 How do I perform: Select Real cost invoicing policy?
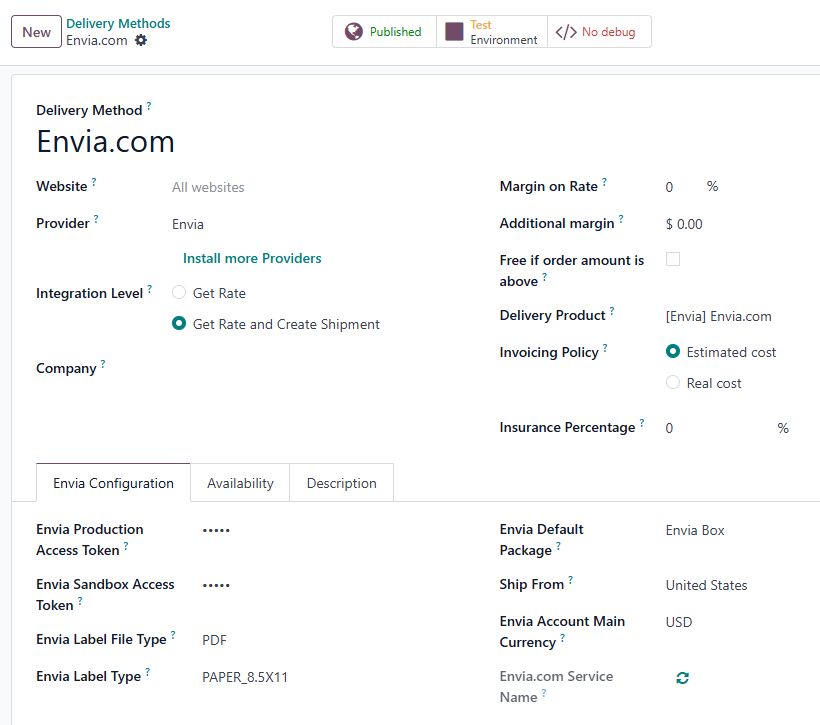pos(673,382)
